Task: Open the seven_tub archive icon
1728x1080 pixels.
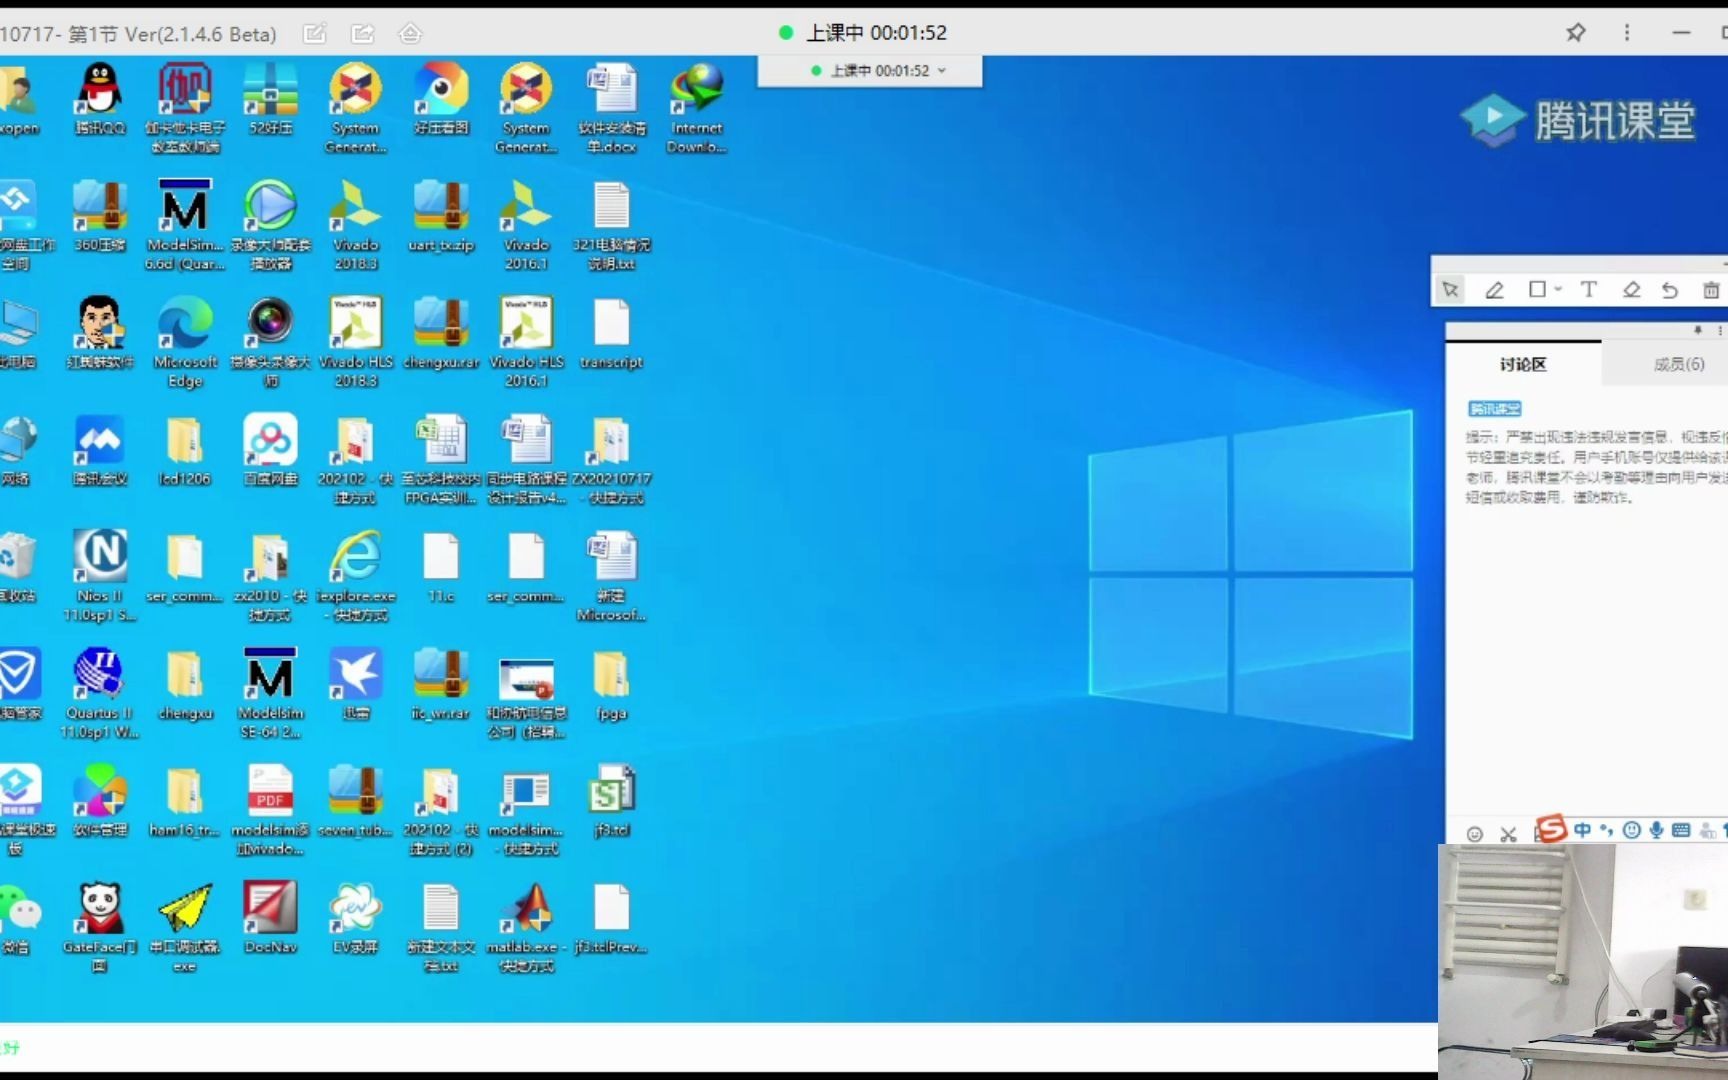Action: point(355,801)
